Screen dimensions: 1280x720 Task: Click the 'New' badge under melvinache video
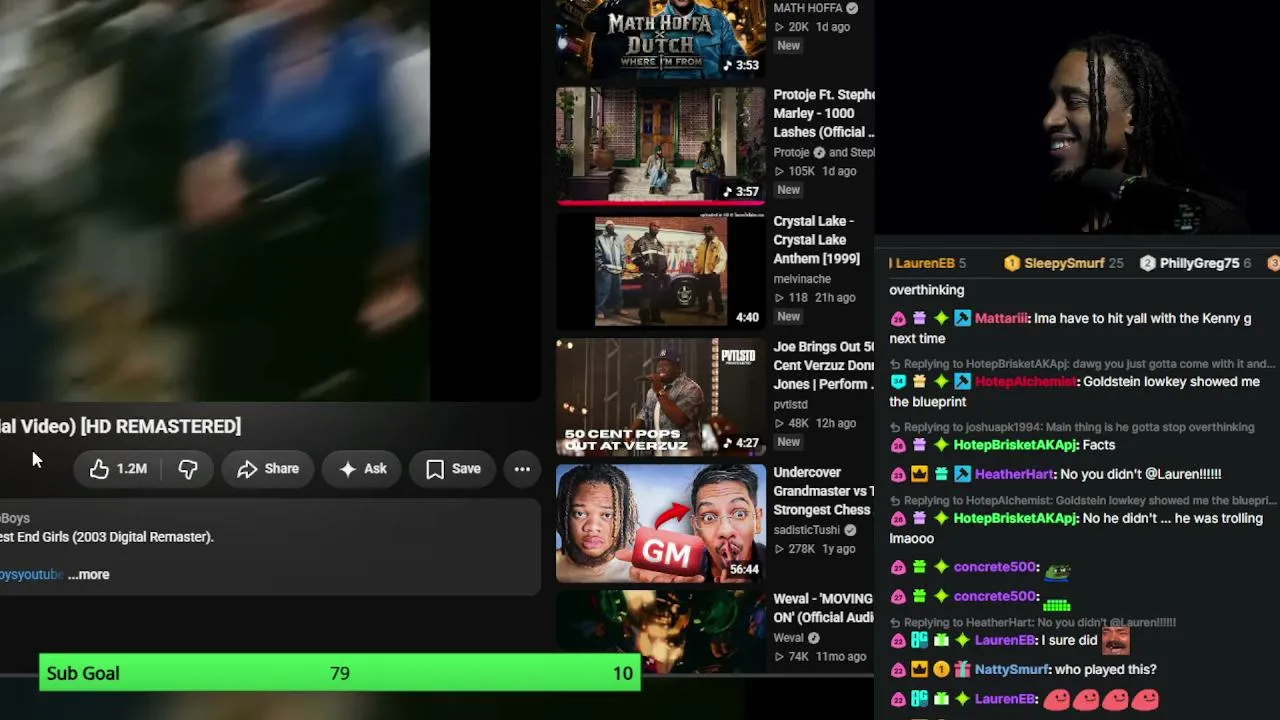pyautogui.click(x=788, y=317)
